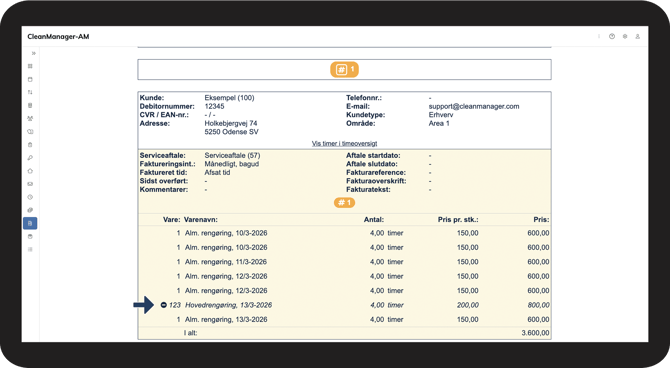Open the key icon in the sidebar

(30, 158)
